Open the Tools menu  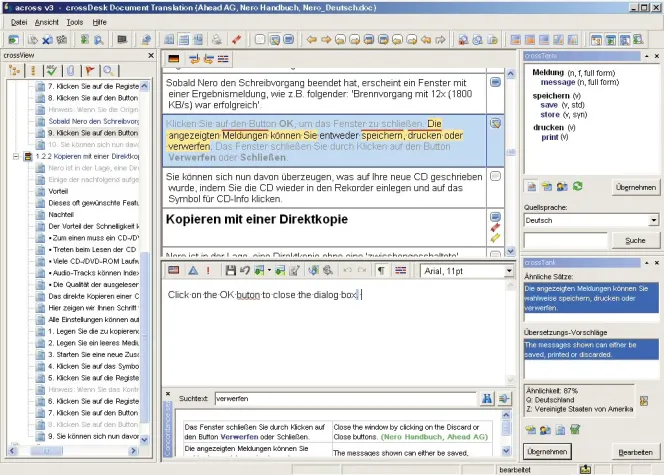[75, 21]
